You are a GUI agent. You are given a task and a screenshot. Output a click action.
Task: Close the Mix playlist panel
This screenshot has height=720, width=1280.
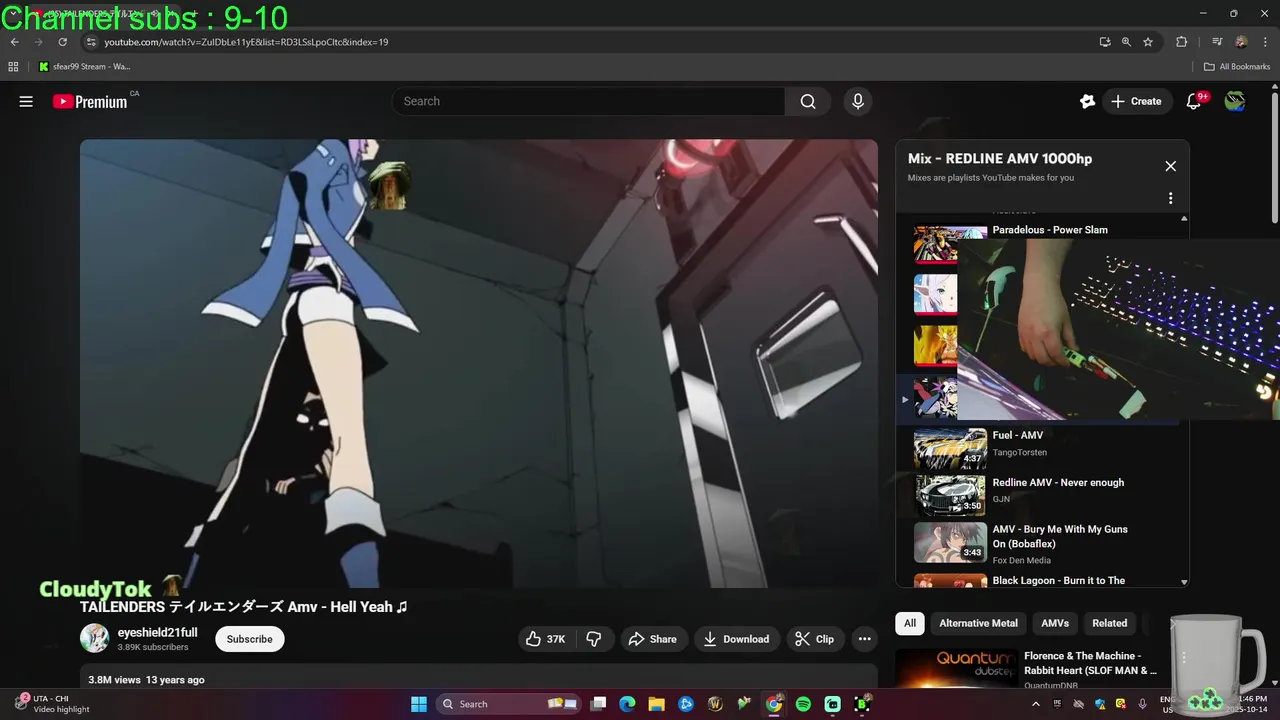[x=1170, y=166]
